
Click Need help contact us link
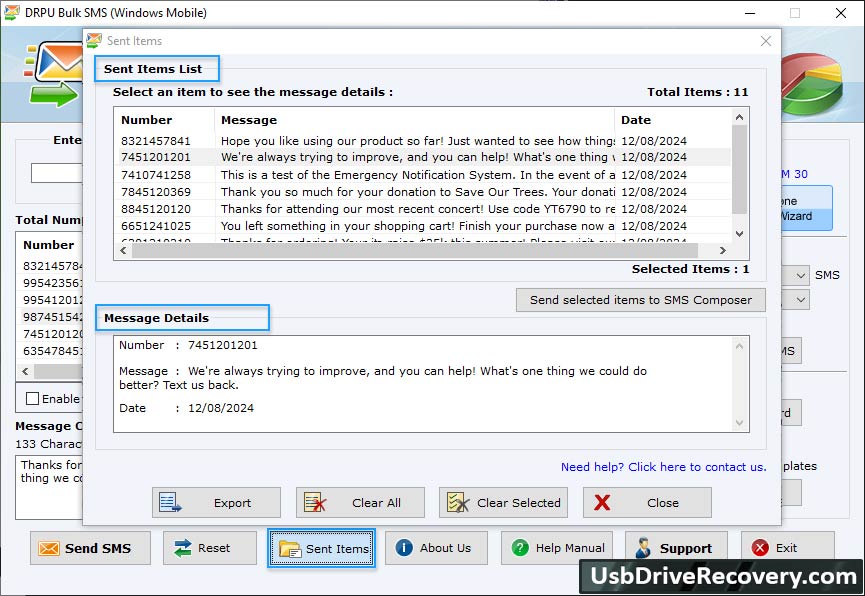click(x=664, y=467)
